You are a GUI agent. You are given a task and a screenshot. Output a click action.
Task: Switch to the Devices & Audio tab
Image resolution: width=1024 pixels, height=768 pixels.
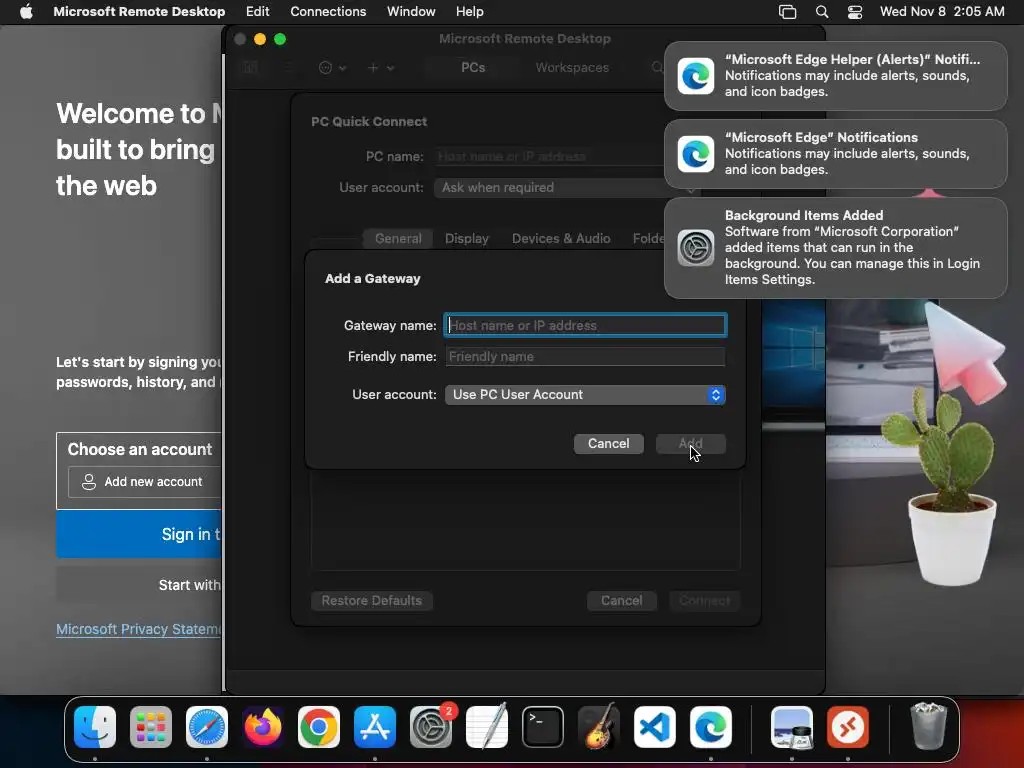(561, 238)
